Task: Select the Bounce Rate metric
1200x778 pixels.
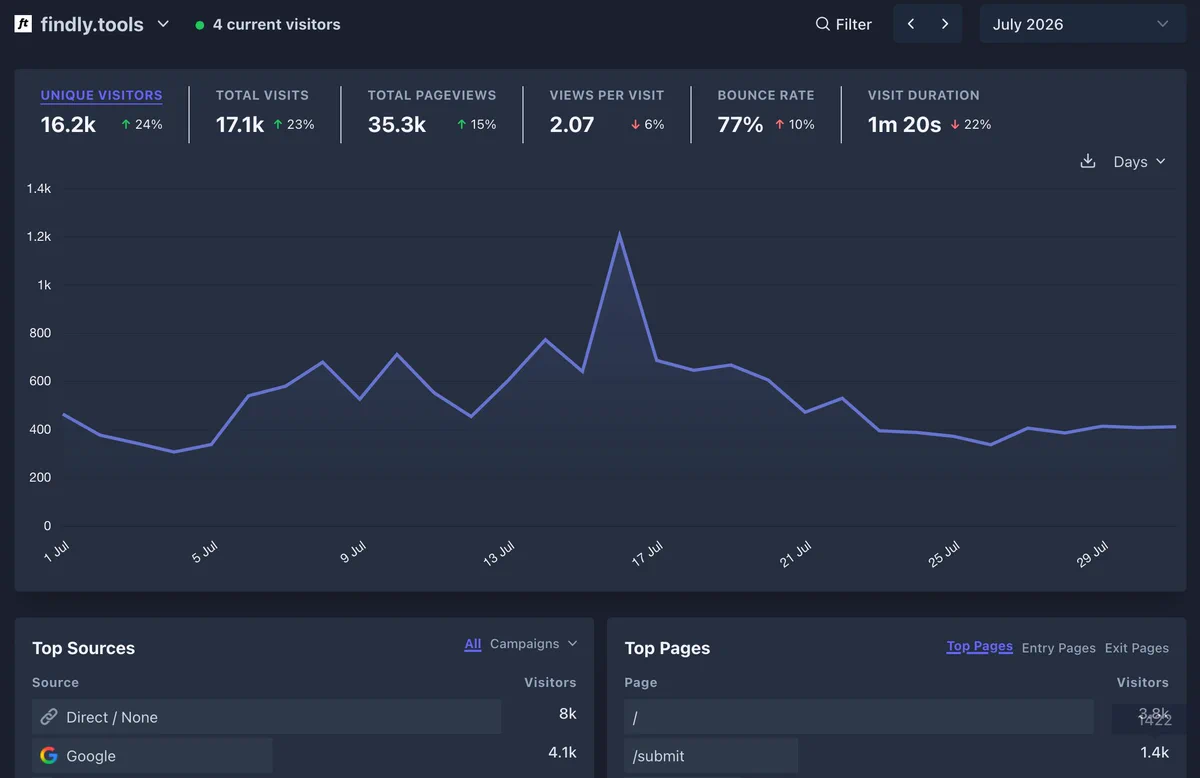Action: tap(766, 95)
